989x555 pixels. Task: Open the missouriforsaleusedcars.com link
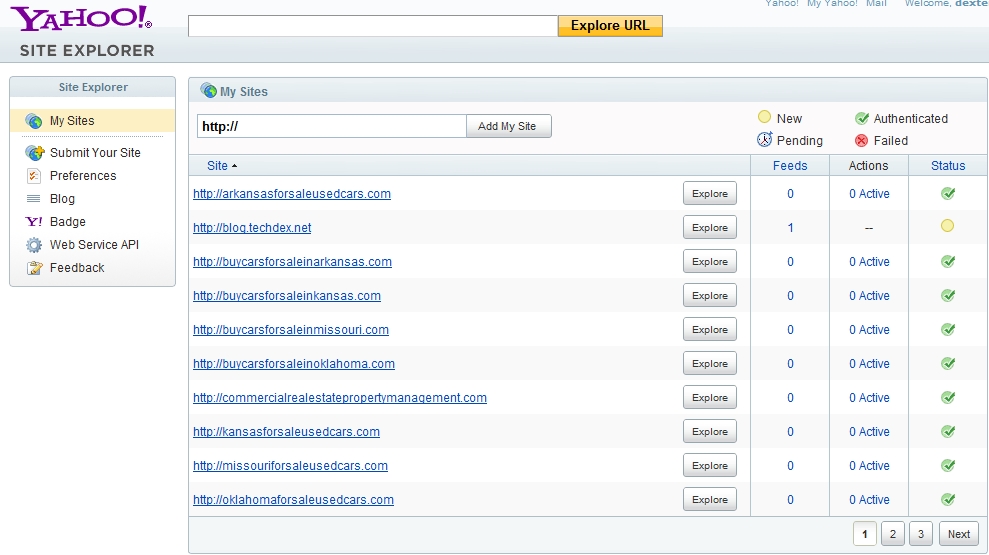click(290, 466)
